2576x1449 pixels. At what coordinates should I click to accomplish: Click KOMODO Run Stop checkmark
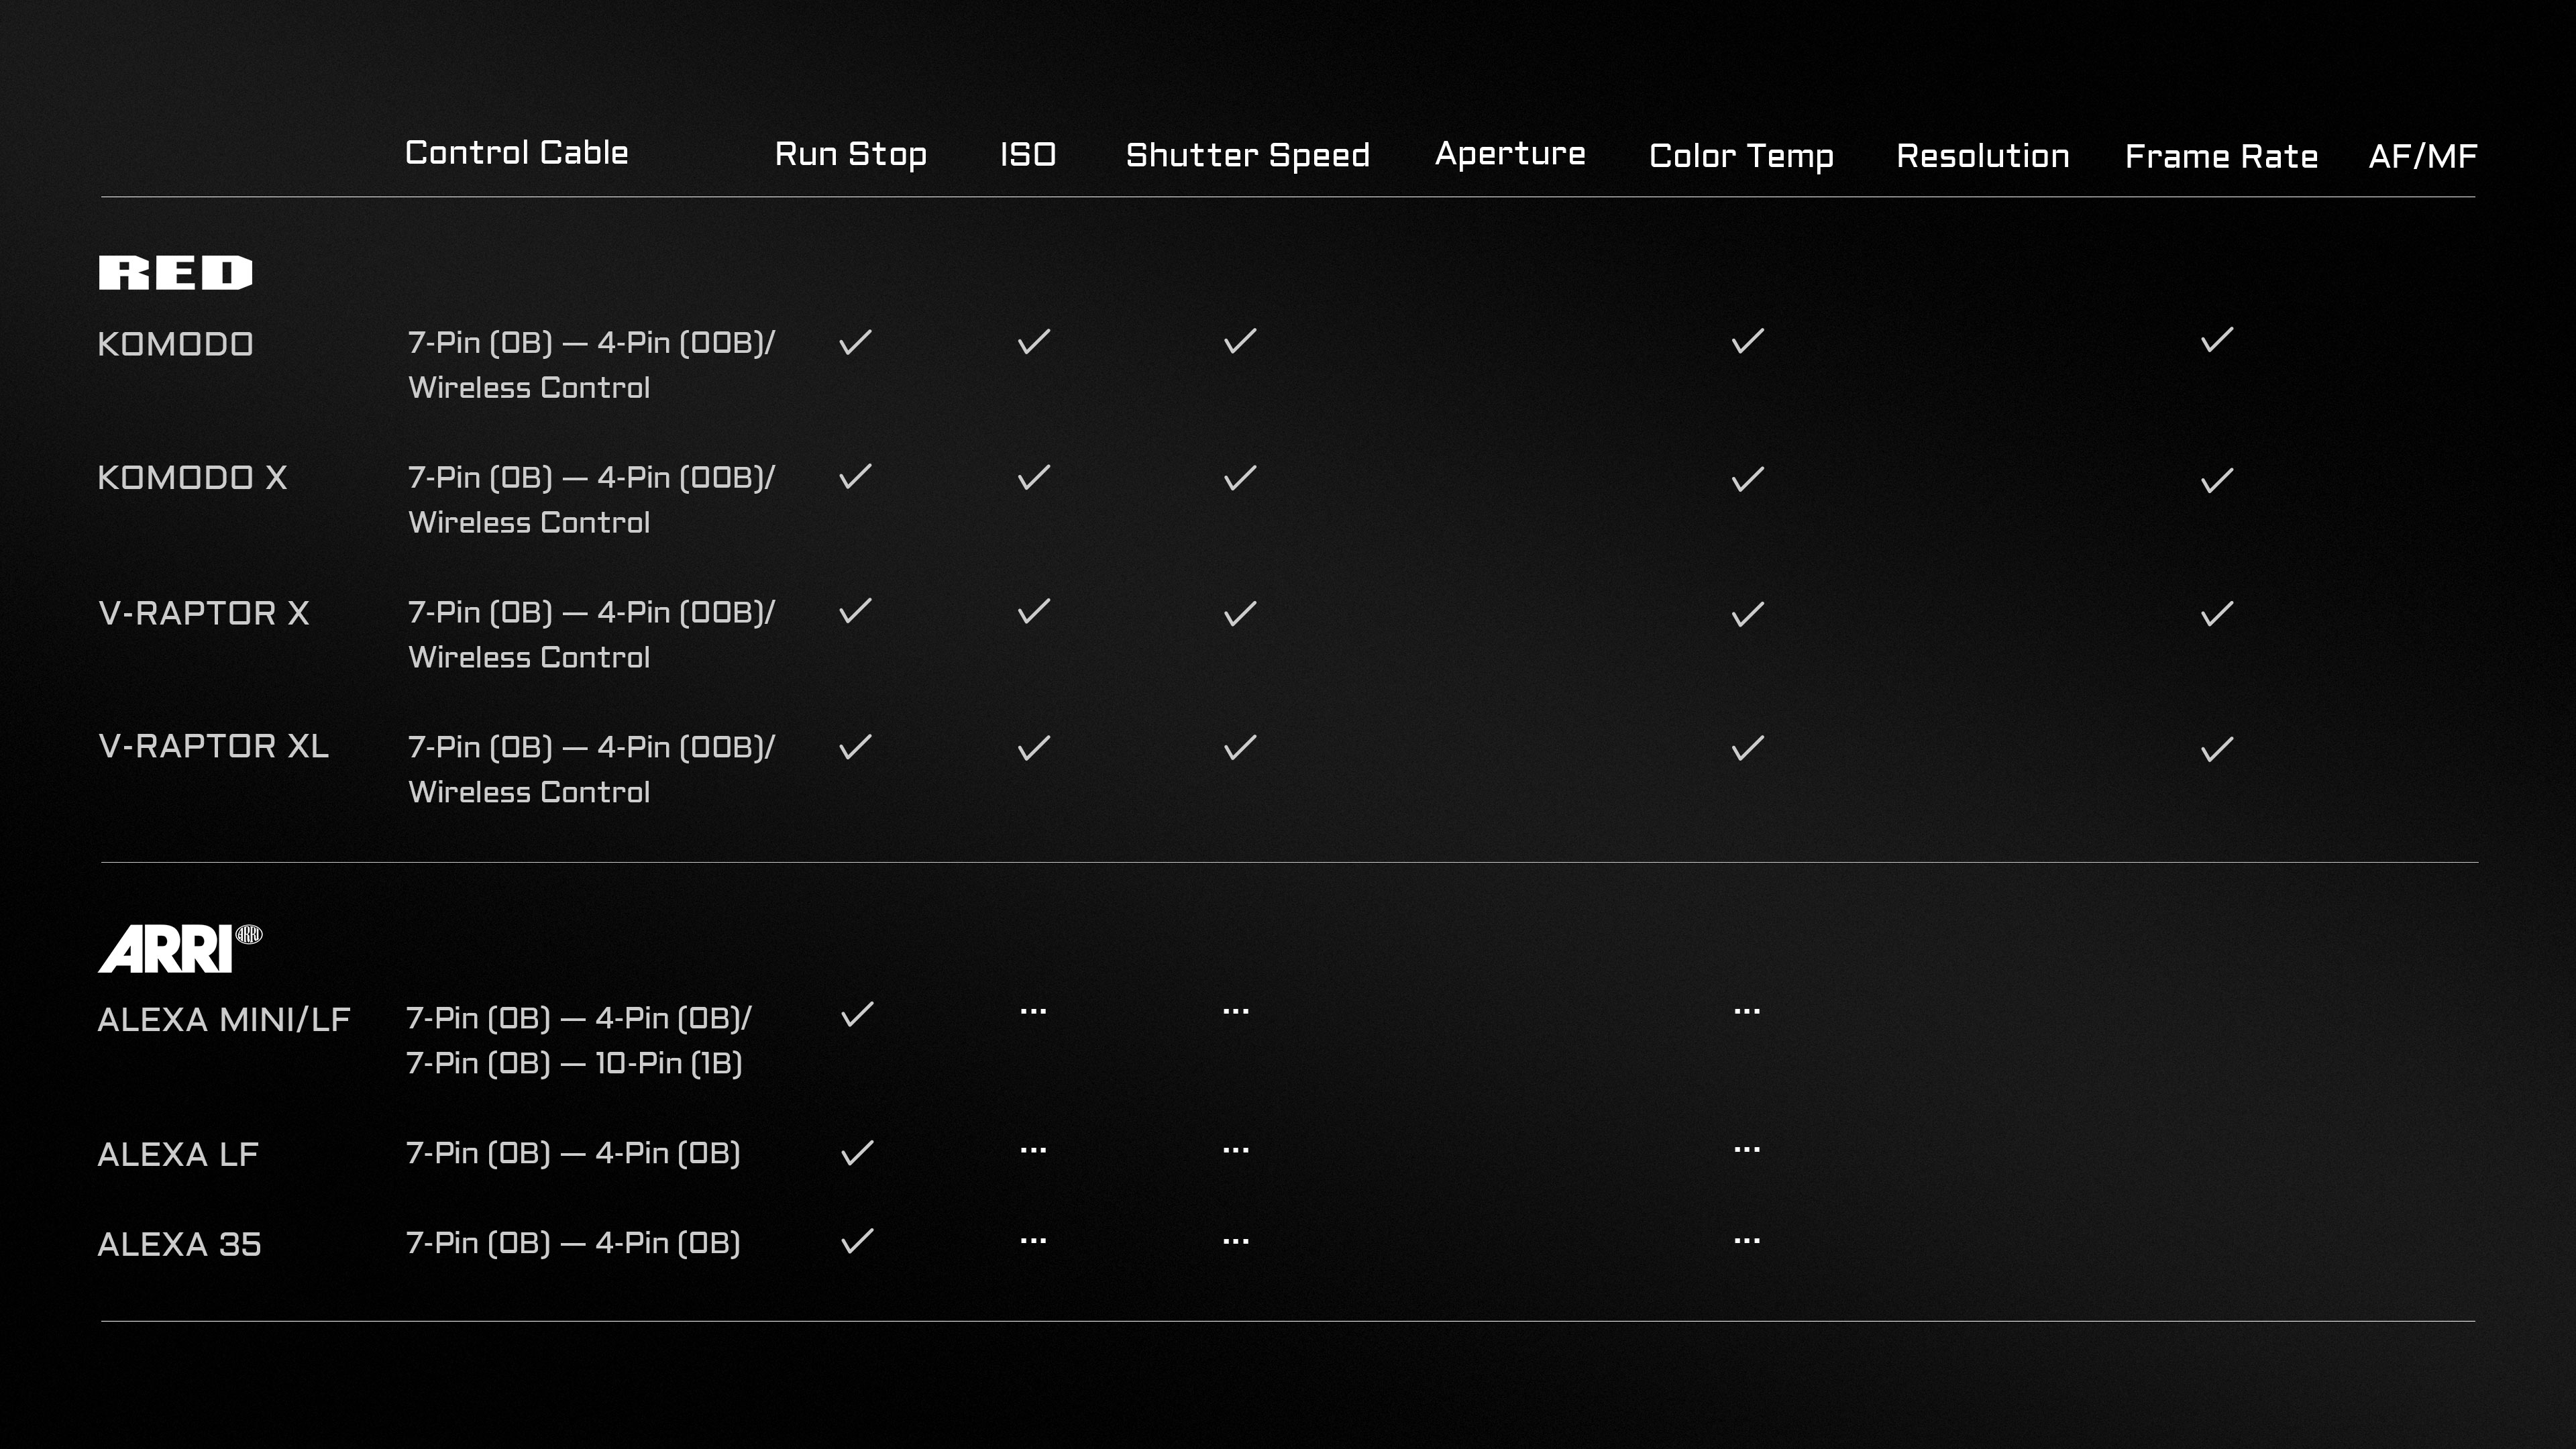tap(855, 342)
